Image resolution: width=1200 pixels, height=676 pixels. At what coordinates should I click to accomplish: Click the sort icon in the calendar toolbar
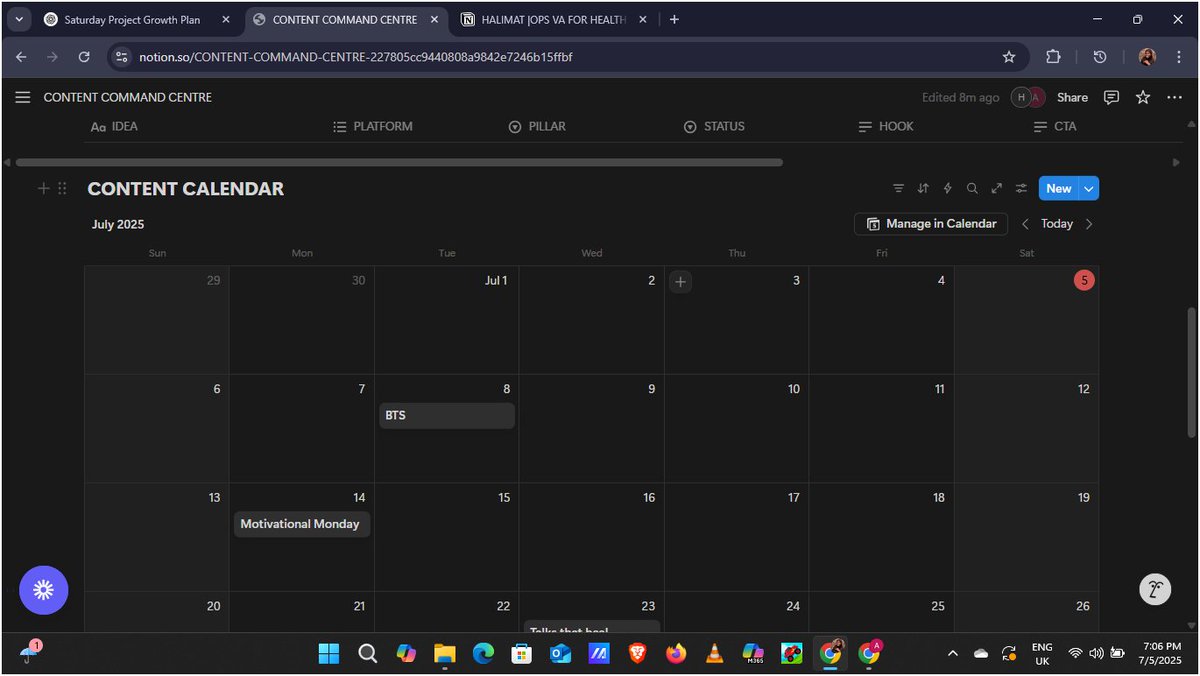[922, 188]
